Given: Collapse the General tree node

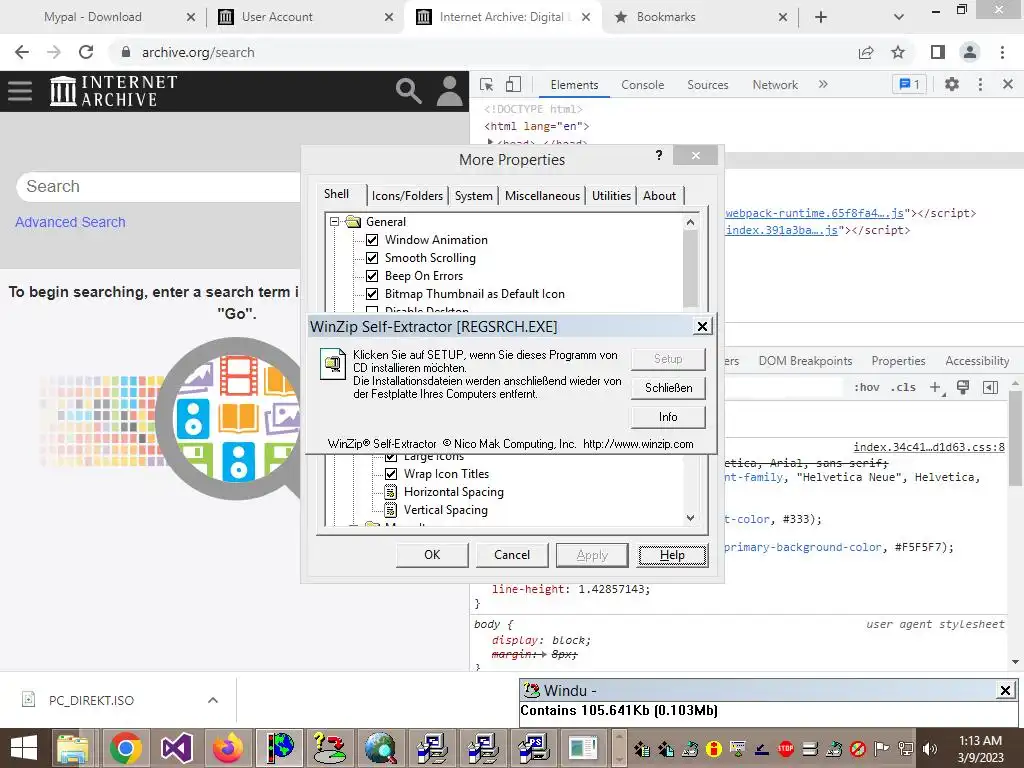Looking at the screenshot, I should pyautogui.click(x=334, y=221).
